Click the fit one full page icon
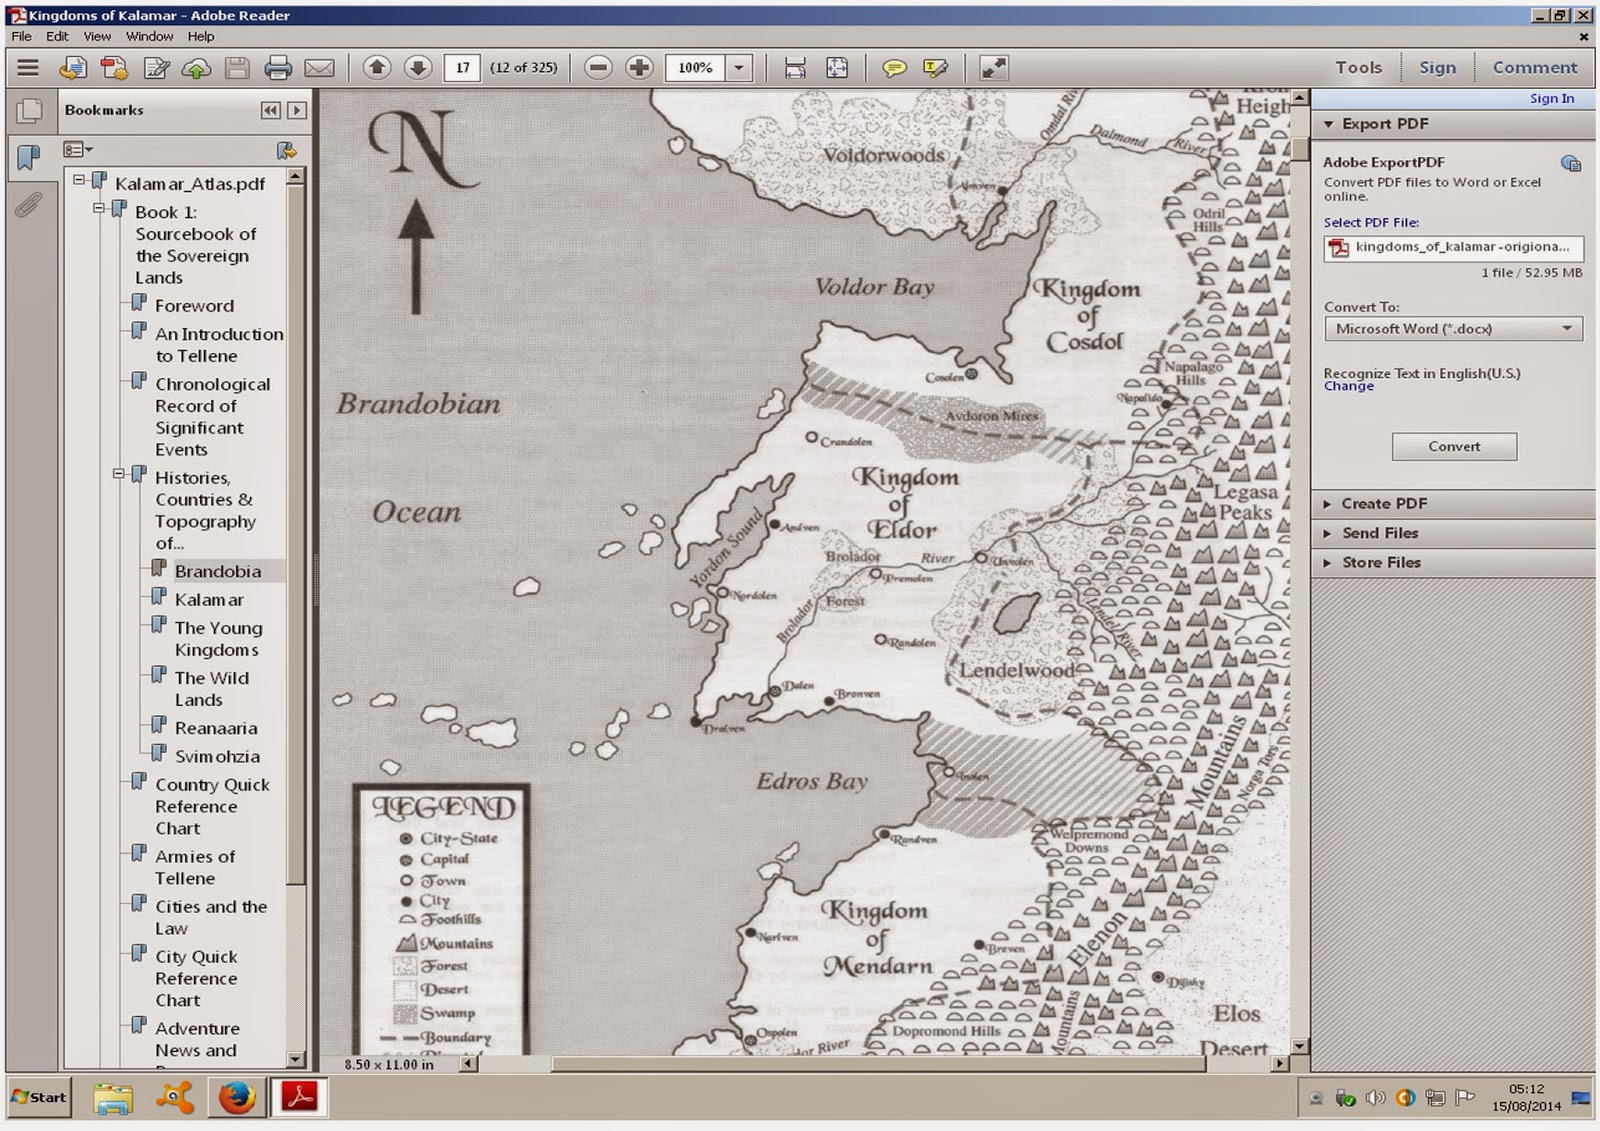Image resolution: width=1600 pixels, height=1131 pixels. (837, 68)
